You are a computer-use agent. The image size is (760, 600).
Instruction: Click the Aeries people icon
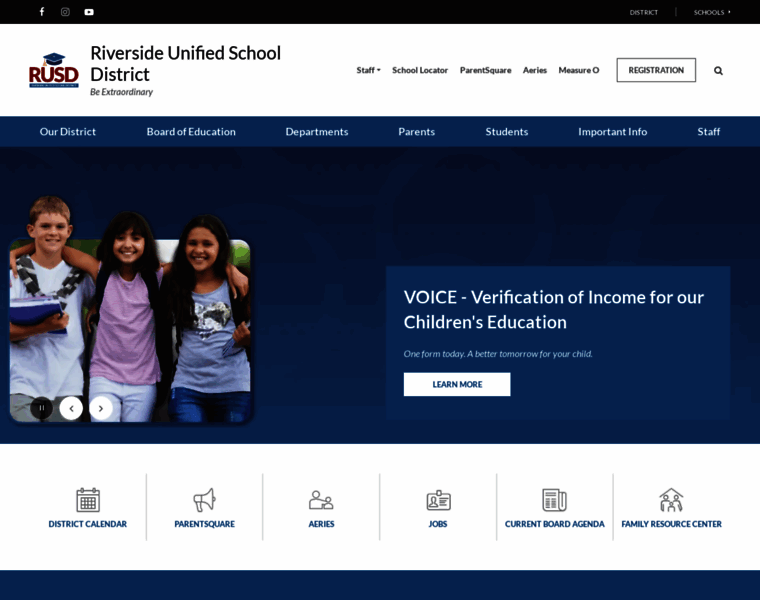click(x=321, y=500)
